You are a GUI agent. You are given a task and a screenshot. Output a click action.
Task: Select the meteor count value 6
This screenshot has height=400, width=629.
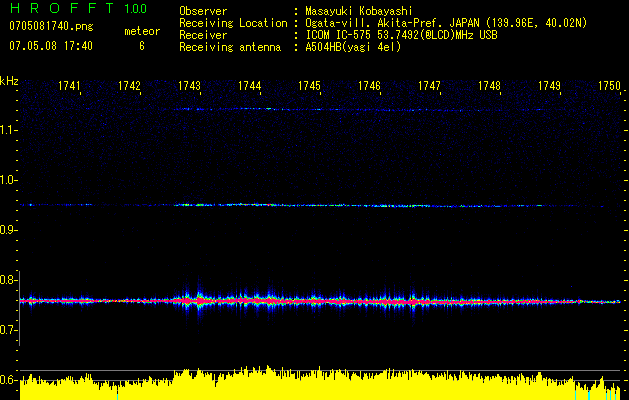click(141, 46)
